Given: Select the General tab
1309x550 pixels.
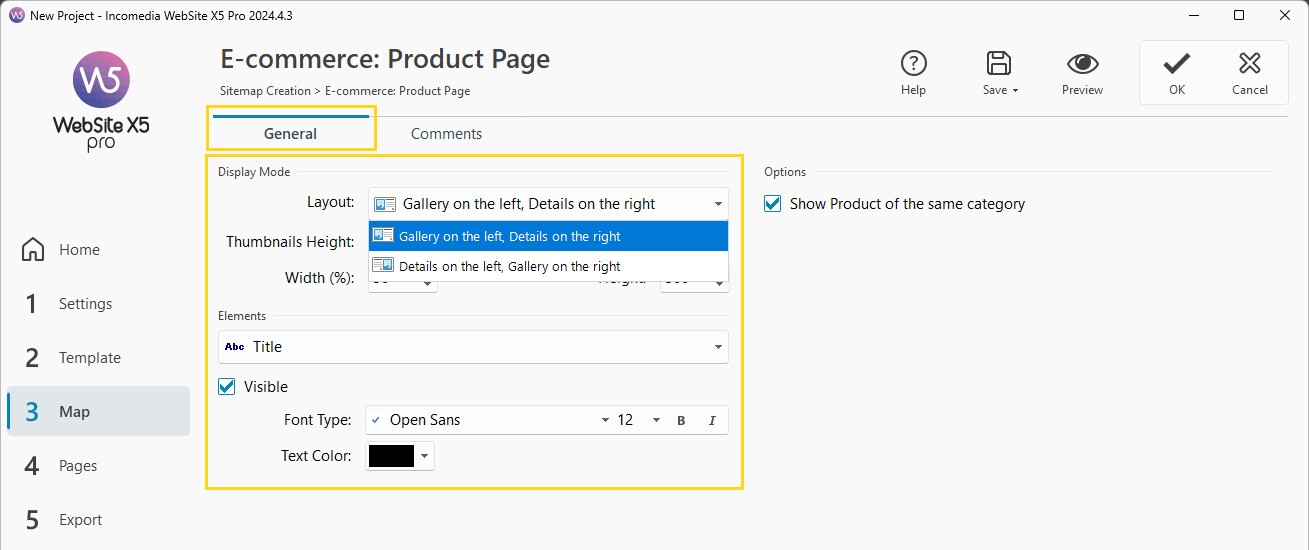Looking at the screenshot, I should pos(290,134).
